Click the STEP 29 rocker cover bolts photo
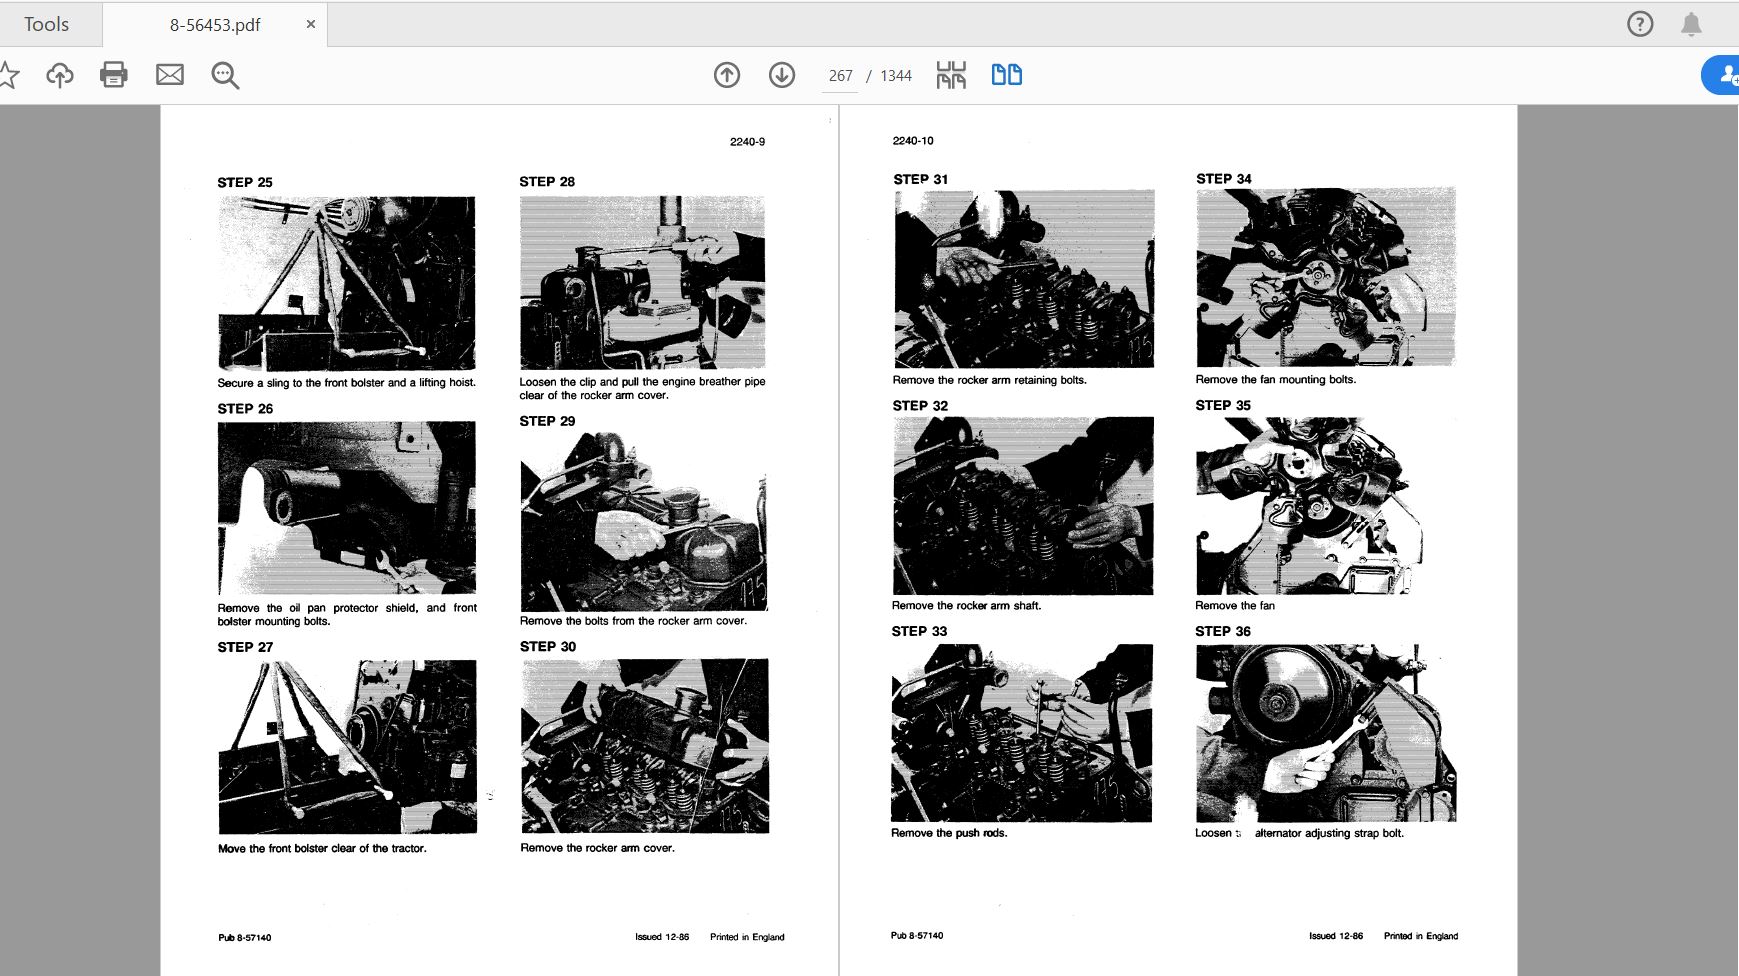The image size is (1739, 976). pyautogui.click(x=644, y=522)
